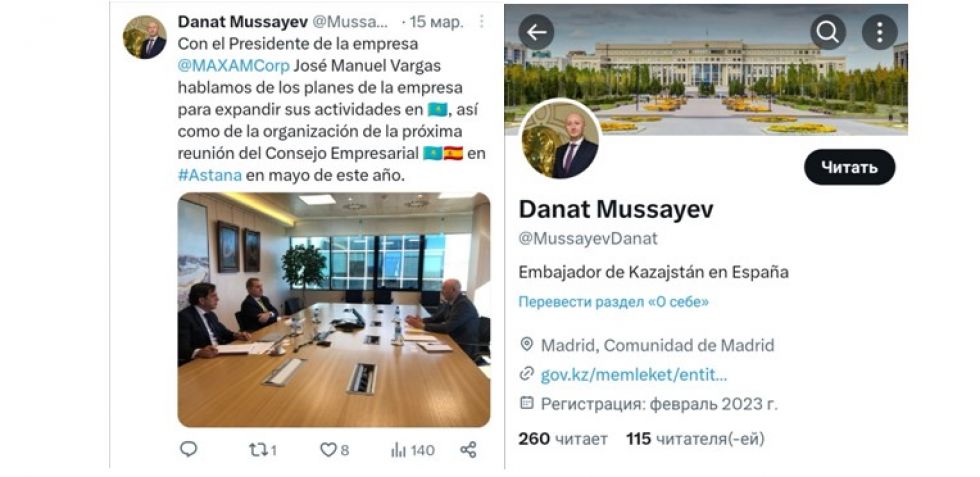View tweet analytics showing 140 views

coord(412,449)
